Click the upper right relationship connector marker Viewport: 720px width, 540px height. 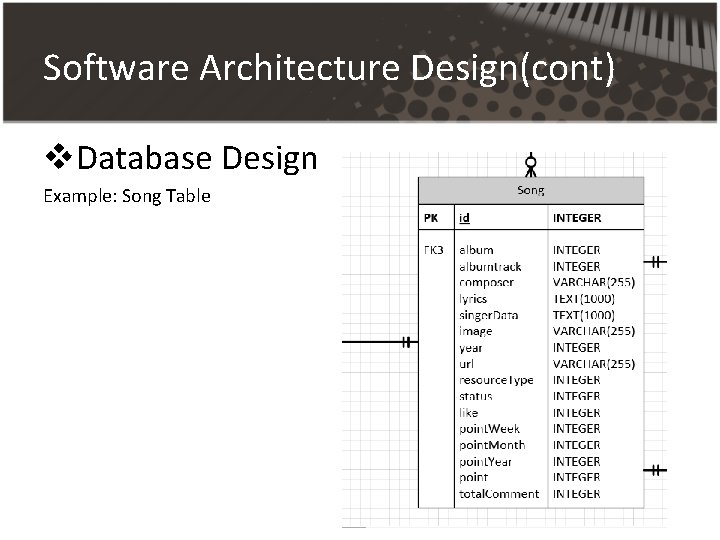point(656,262)
